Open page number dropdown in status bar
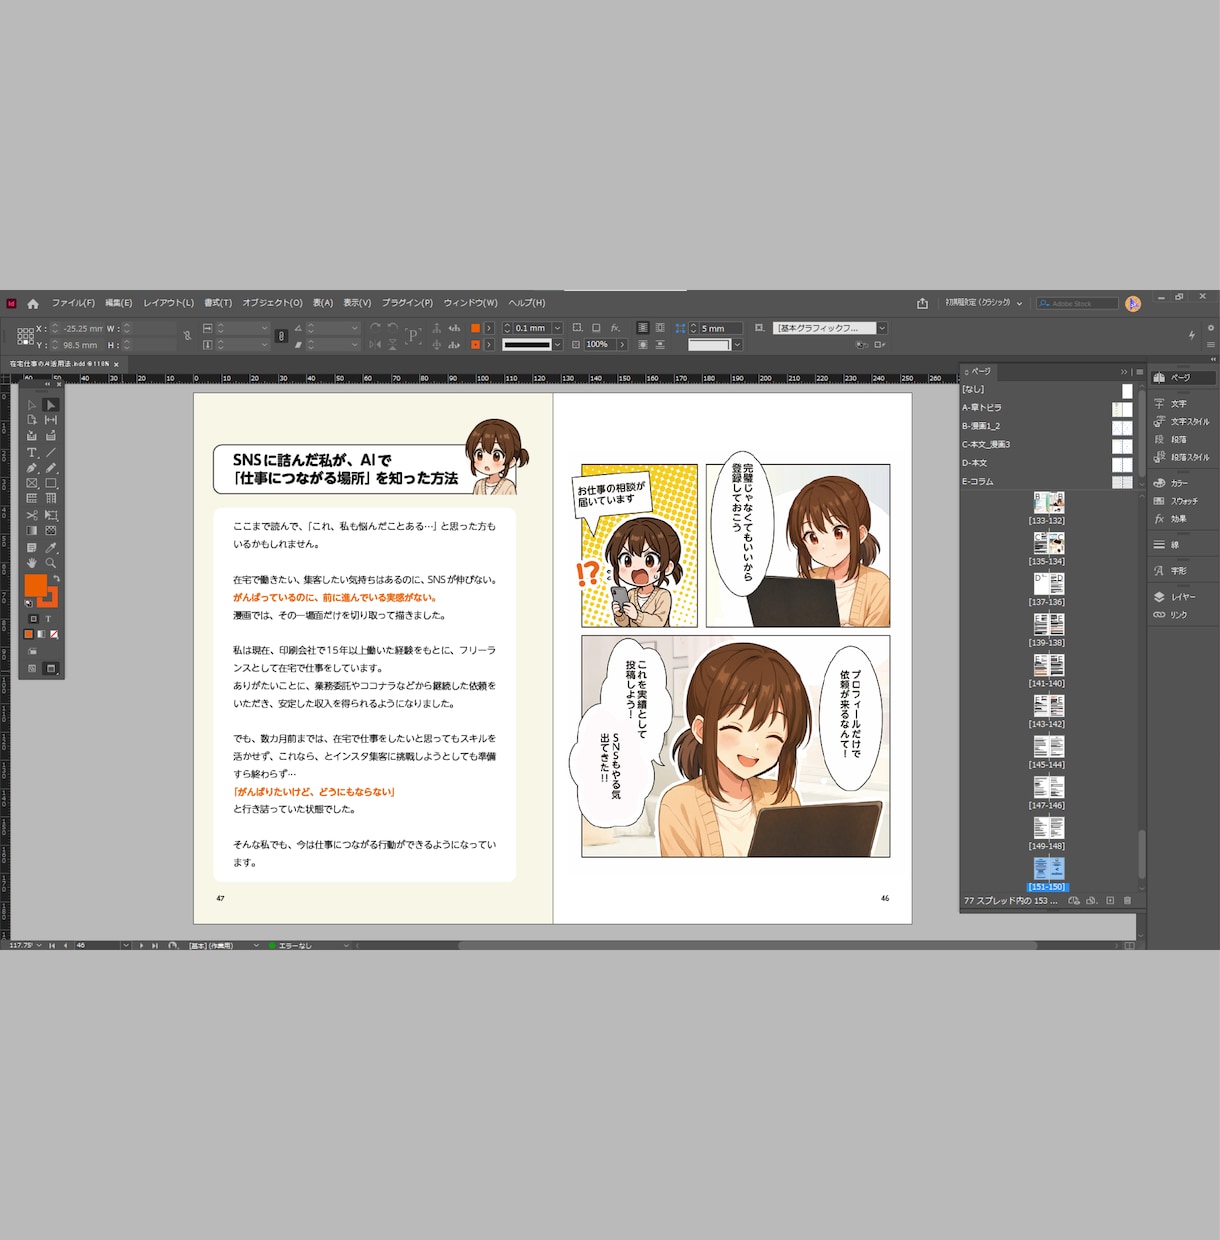Screen dimensions: 1220x1240 point(126,945)
